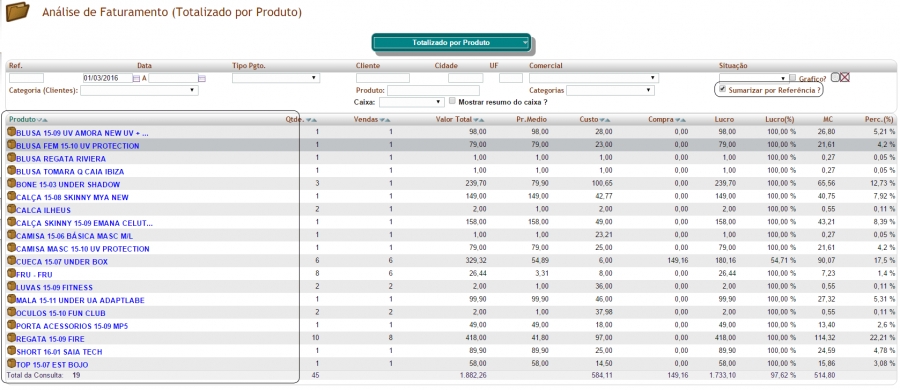This screenshot has height=390, width=900.
Task: Click the Produto filter text field
Action: [x=433, y=90]
